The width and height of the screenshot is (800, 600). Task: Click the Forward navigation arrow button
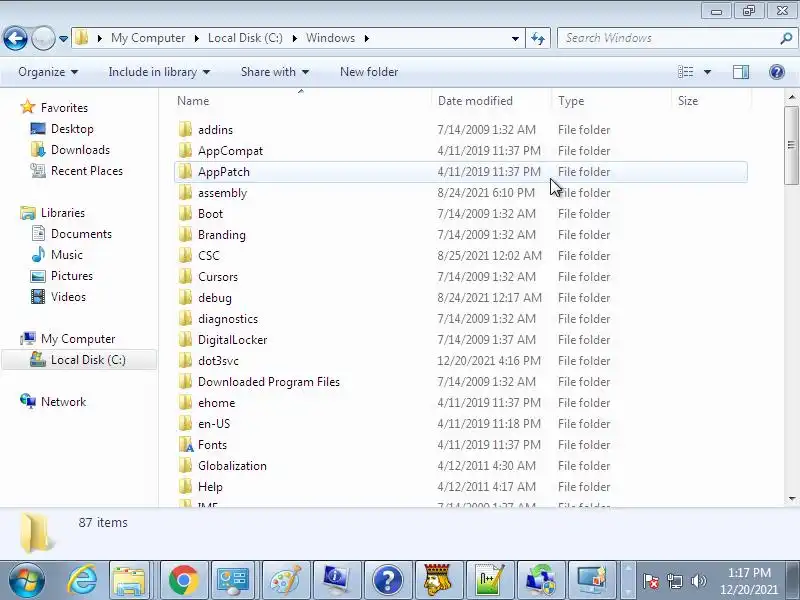point(43,38)
